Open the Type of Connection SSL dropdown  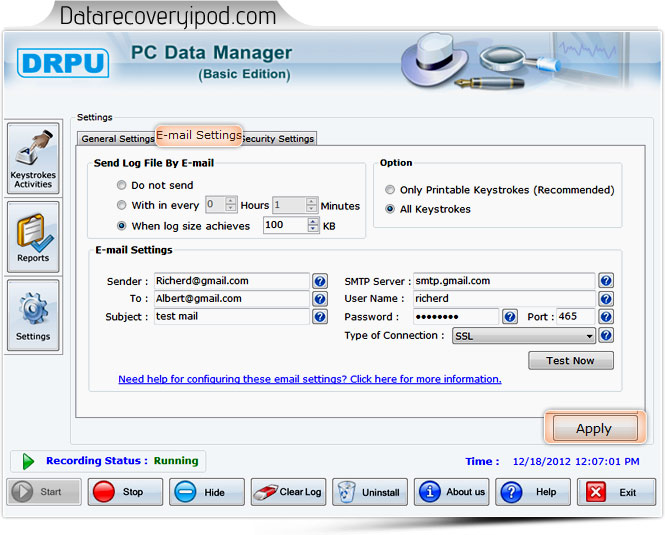[524, 336]
